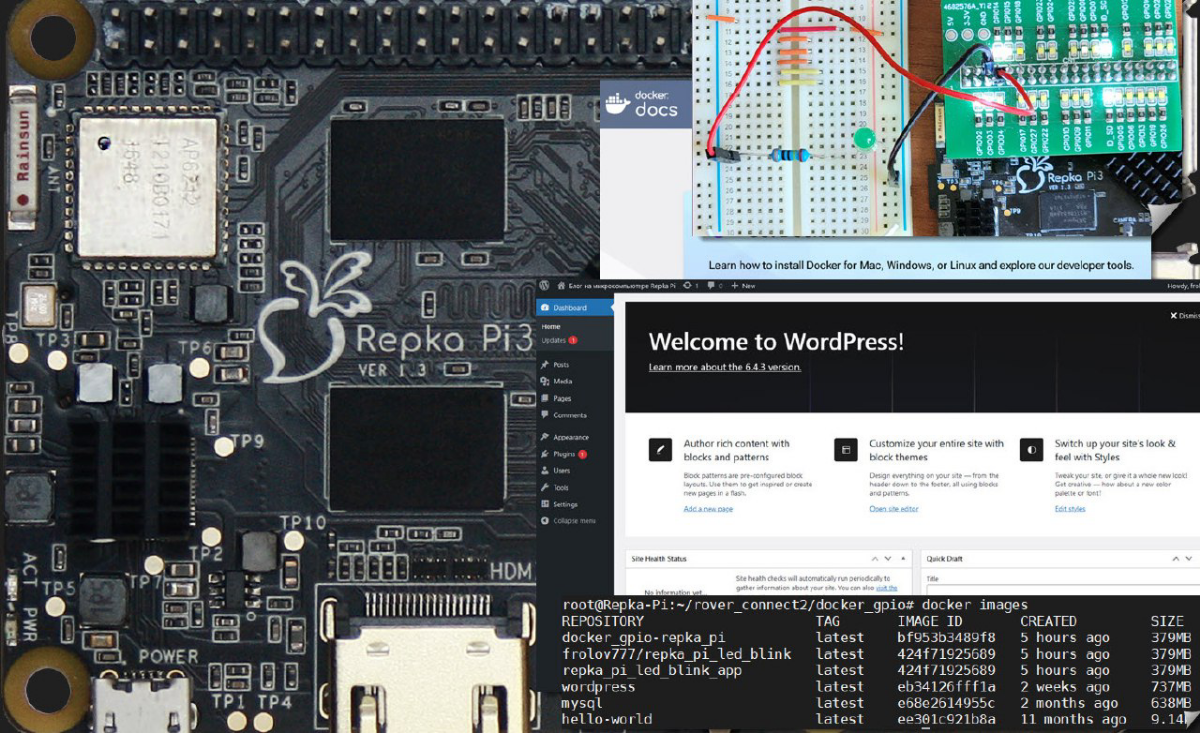Click the updates refresh icon in admin bar

tap(686, 286)
